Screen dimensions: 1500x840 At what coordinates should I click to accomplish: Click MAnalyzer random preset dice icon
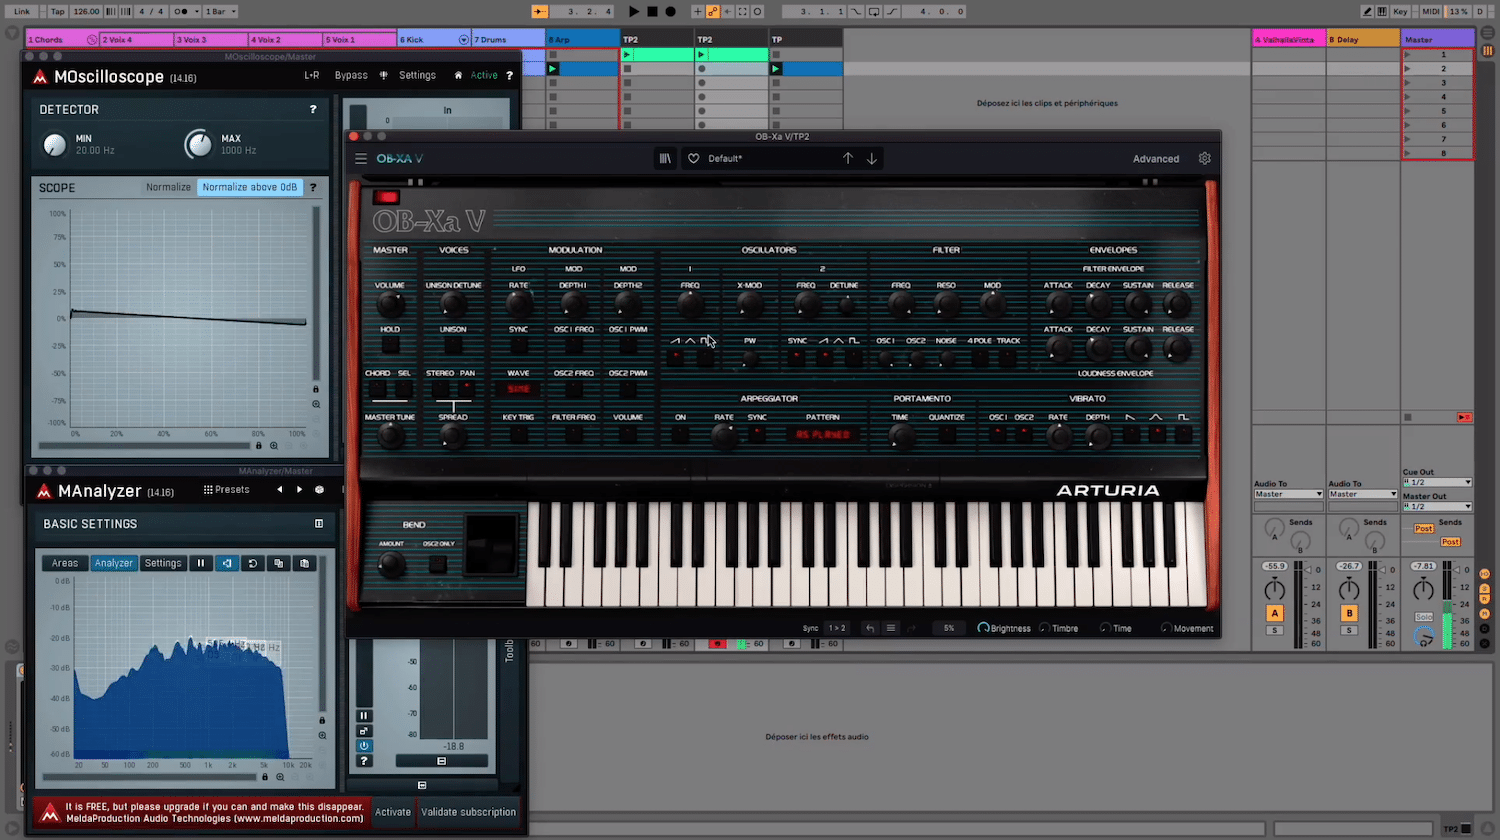319,490
